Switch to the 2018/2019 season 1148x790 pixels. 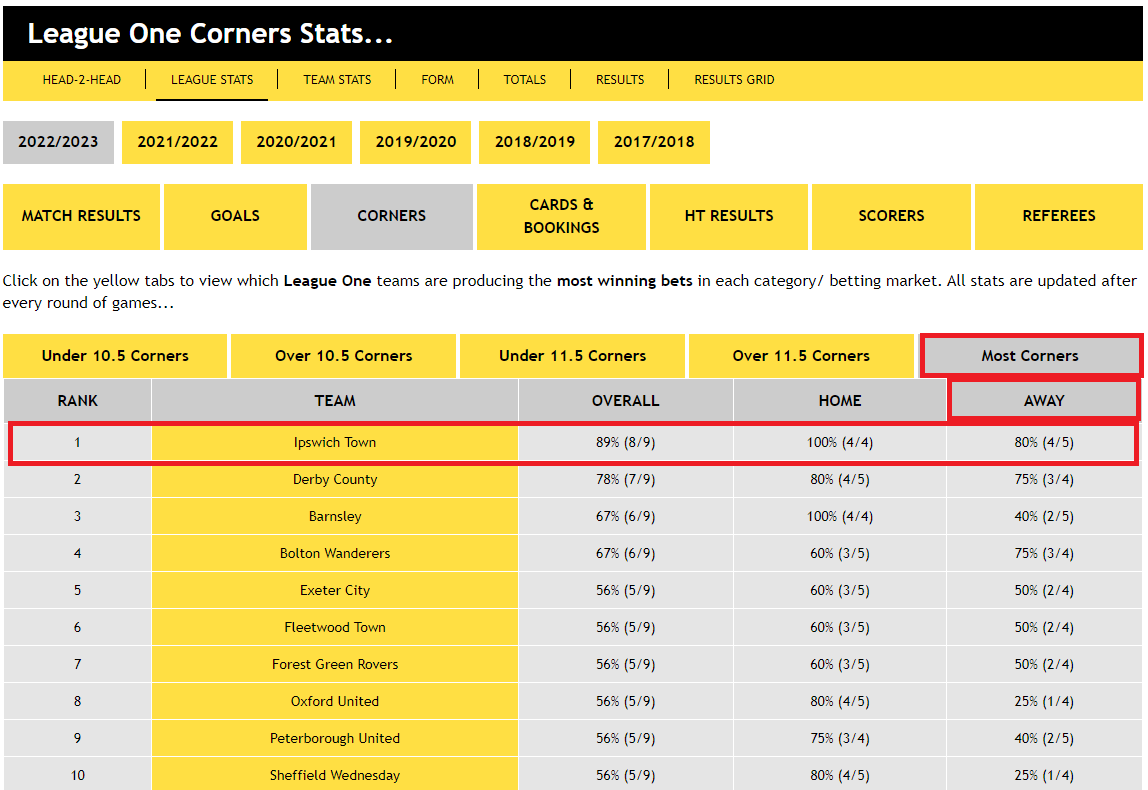pos(534,142)
